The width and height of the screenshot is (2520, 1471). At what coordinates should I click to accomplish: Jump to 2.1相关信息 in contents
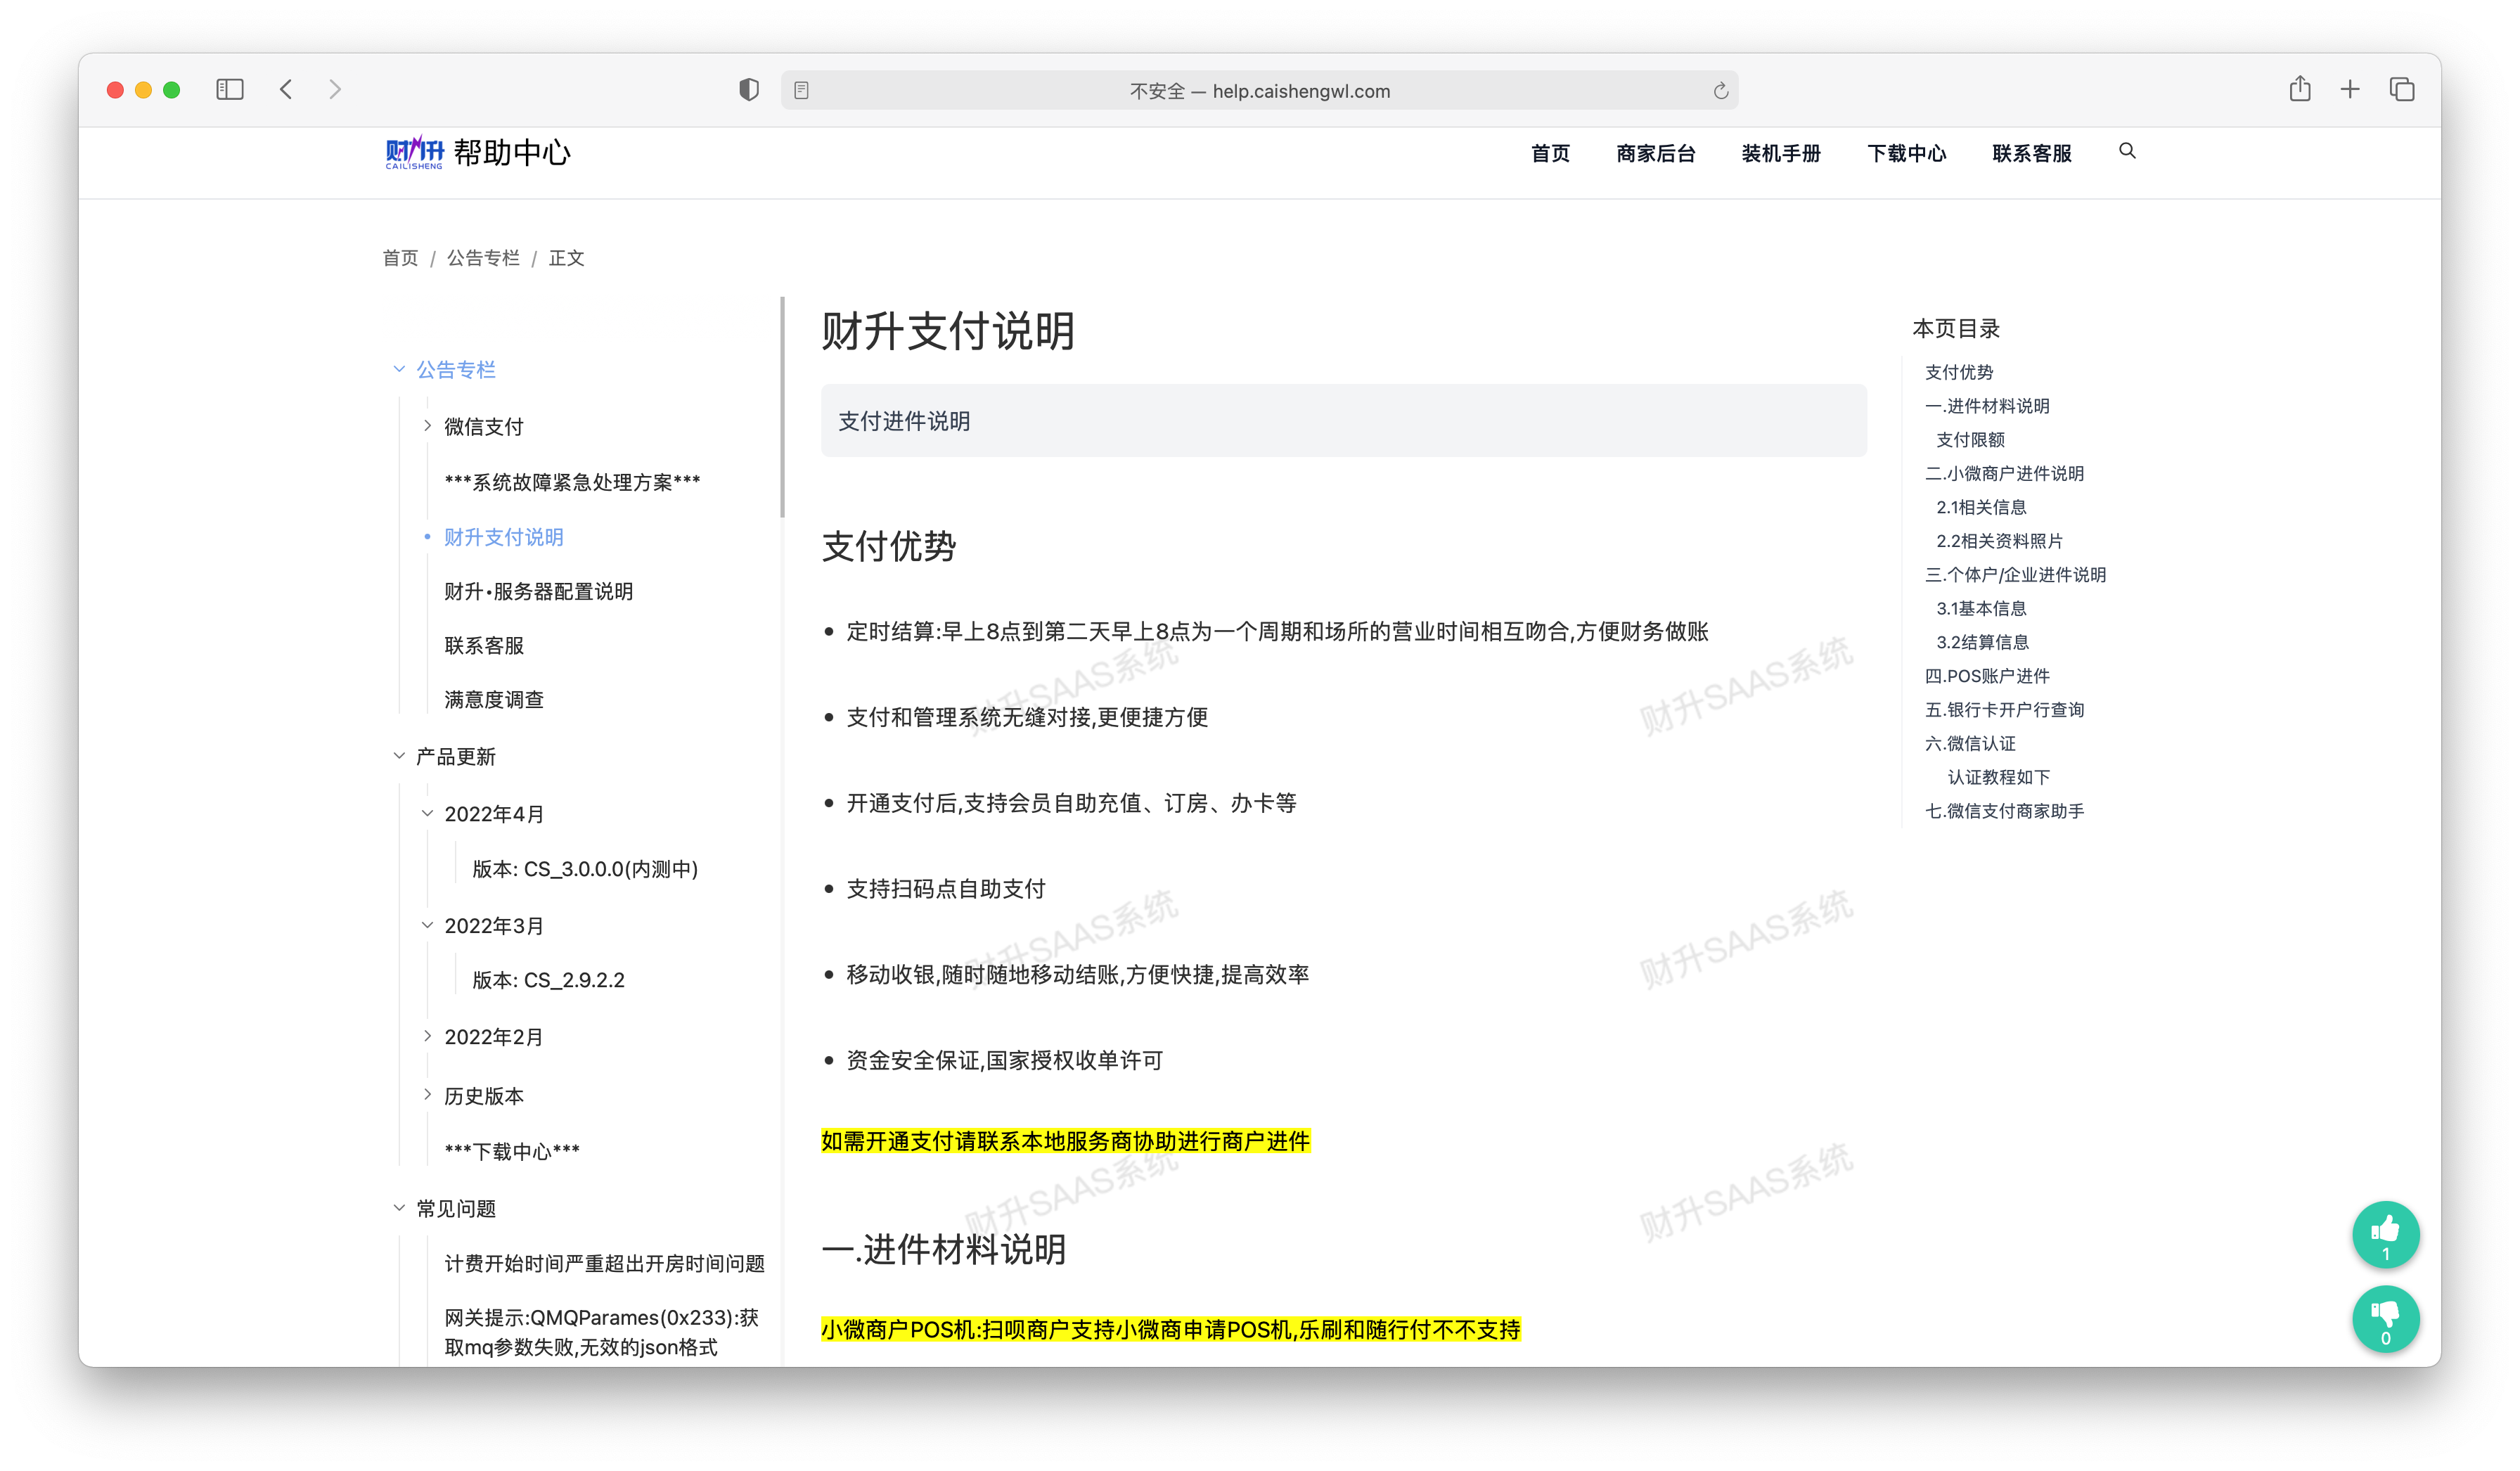(x=1981, y=507)
